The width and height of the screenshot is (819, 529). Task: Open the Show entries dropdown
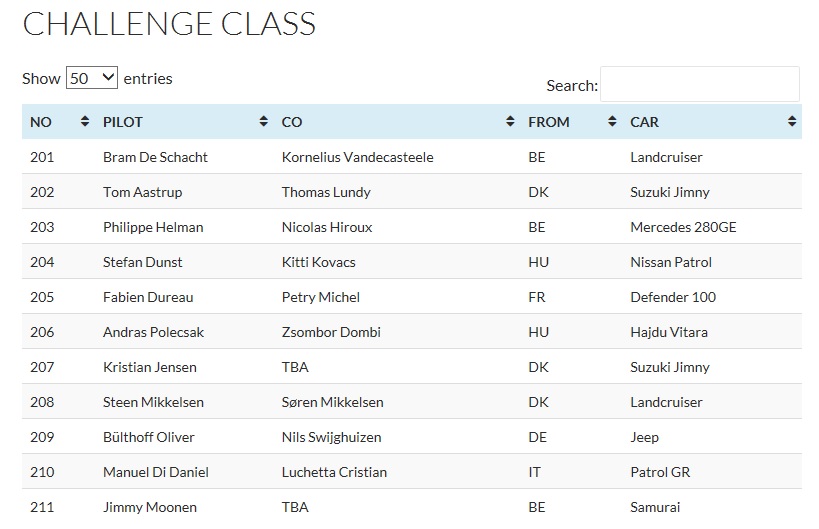coord(92,78)
